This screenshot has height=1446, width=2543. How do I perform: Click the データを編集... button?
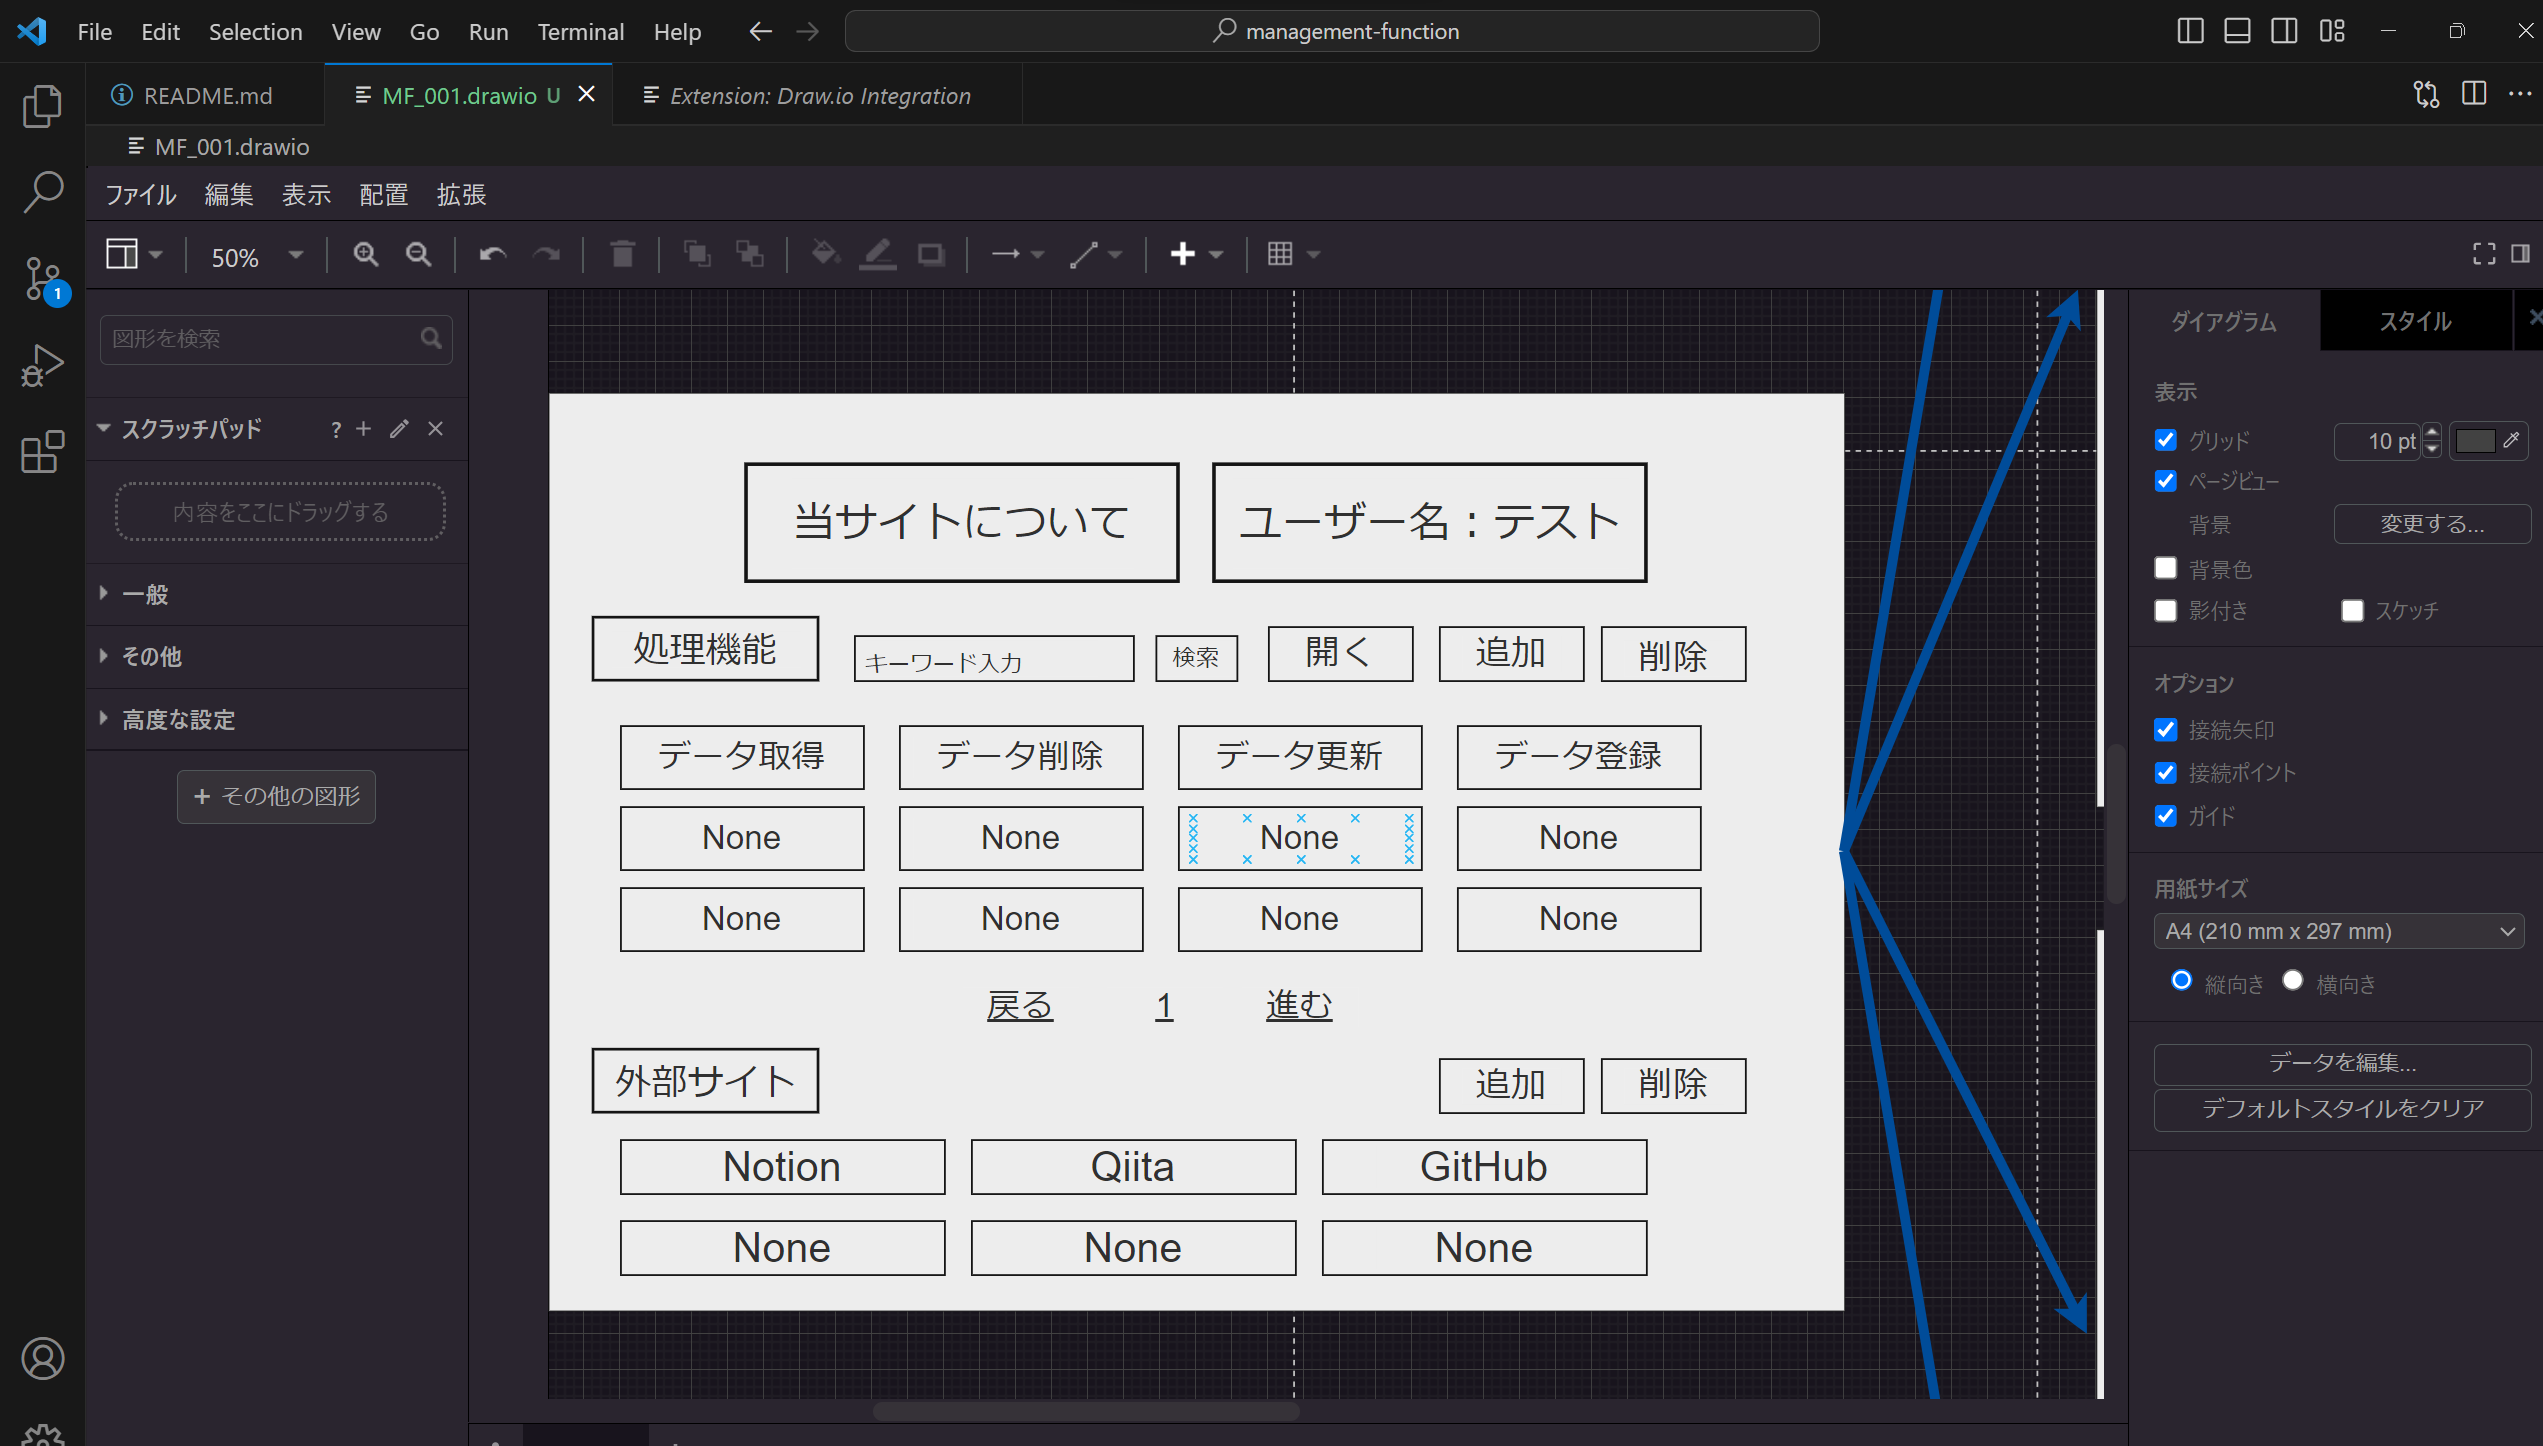click(x=2342, y=1063)
